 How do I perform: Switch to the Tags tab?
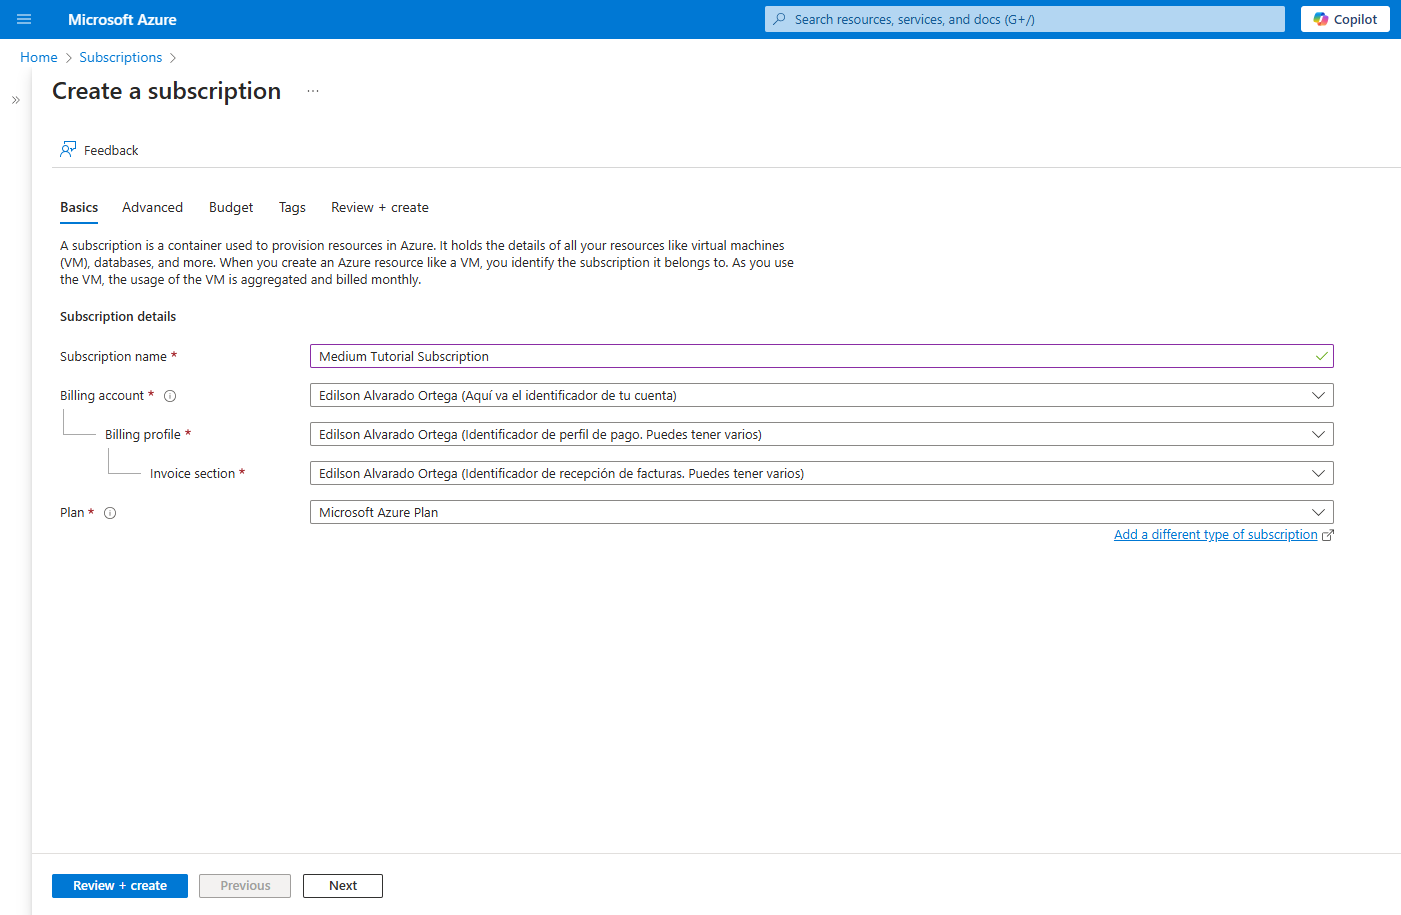[x=292, y=207]
